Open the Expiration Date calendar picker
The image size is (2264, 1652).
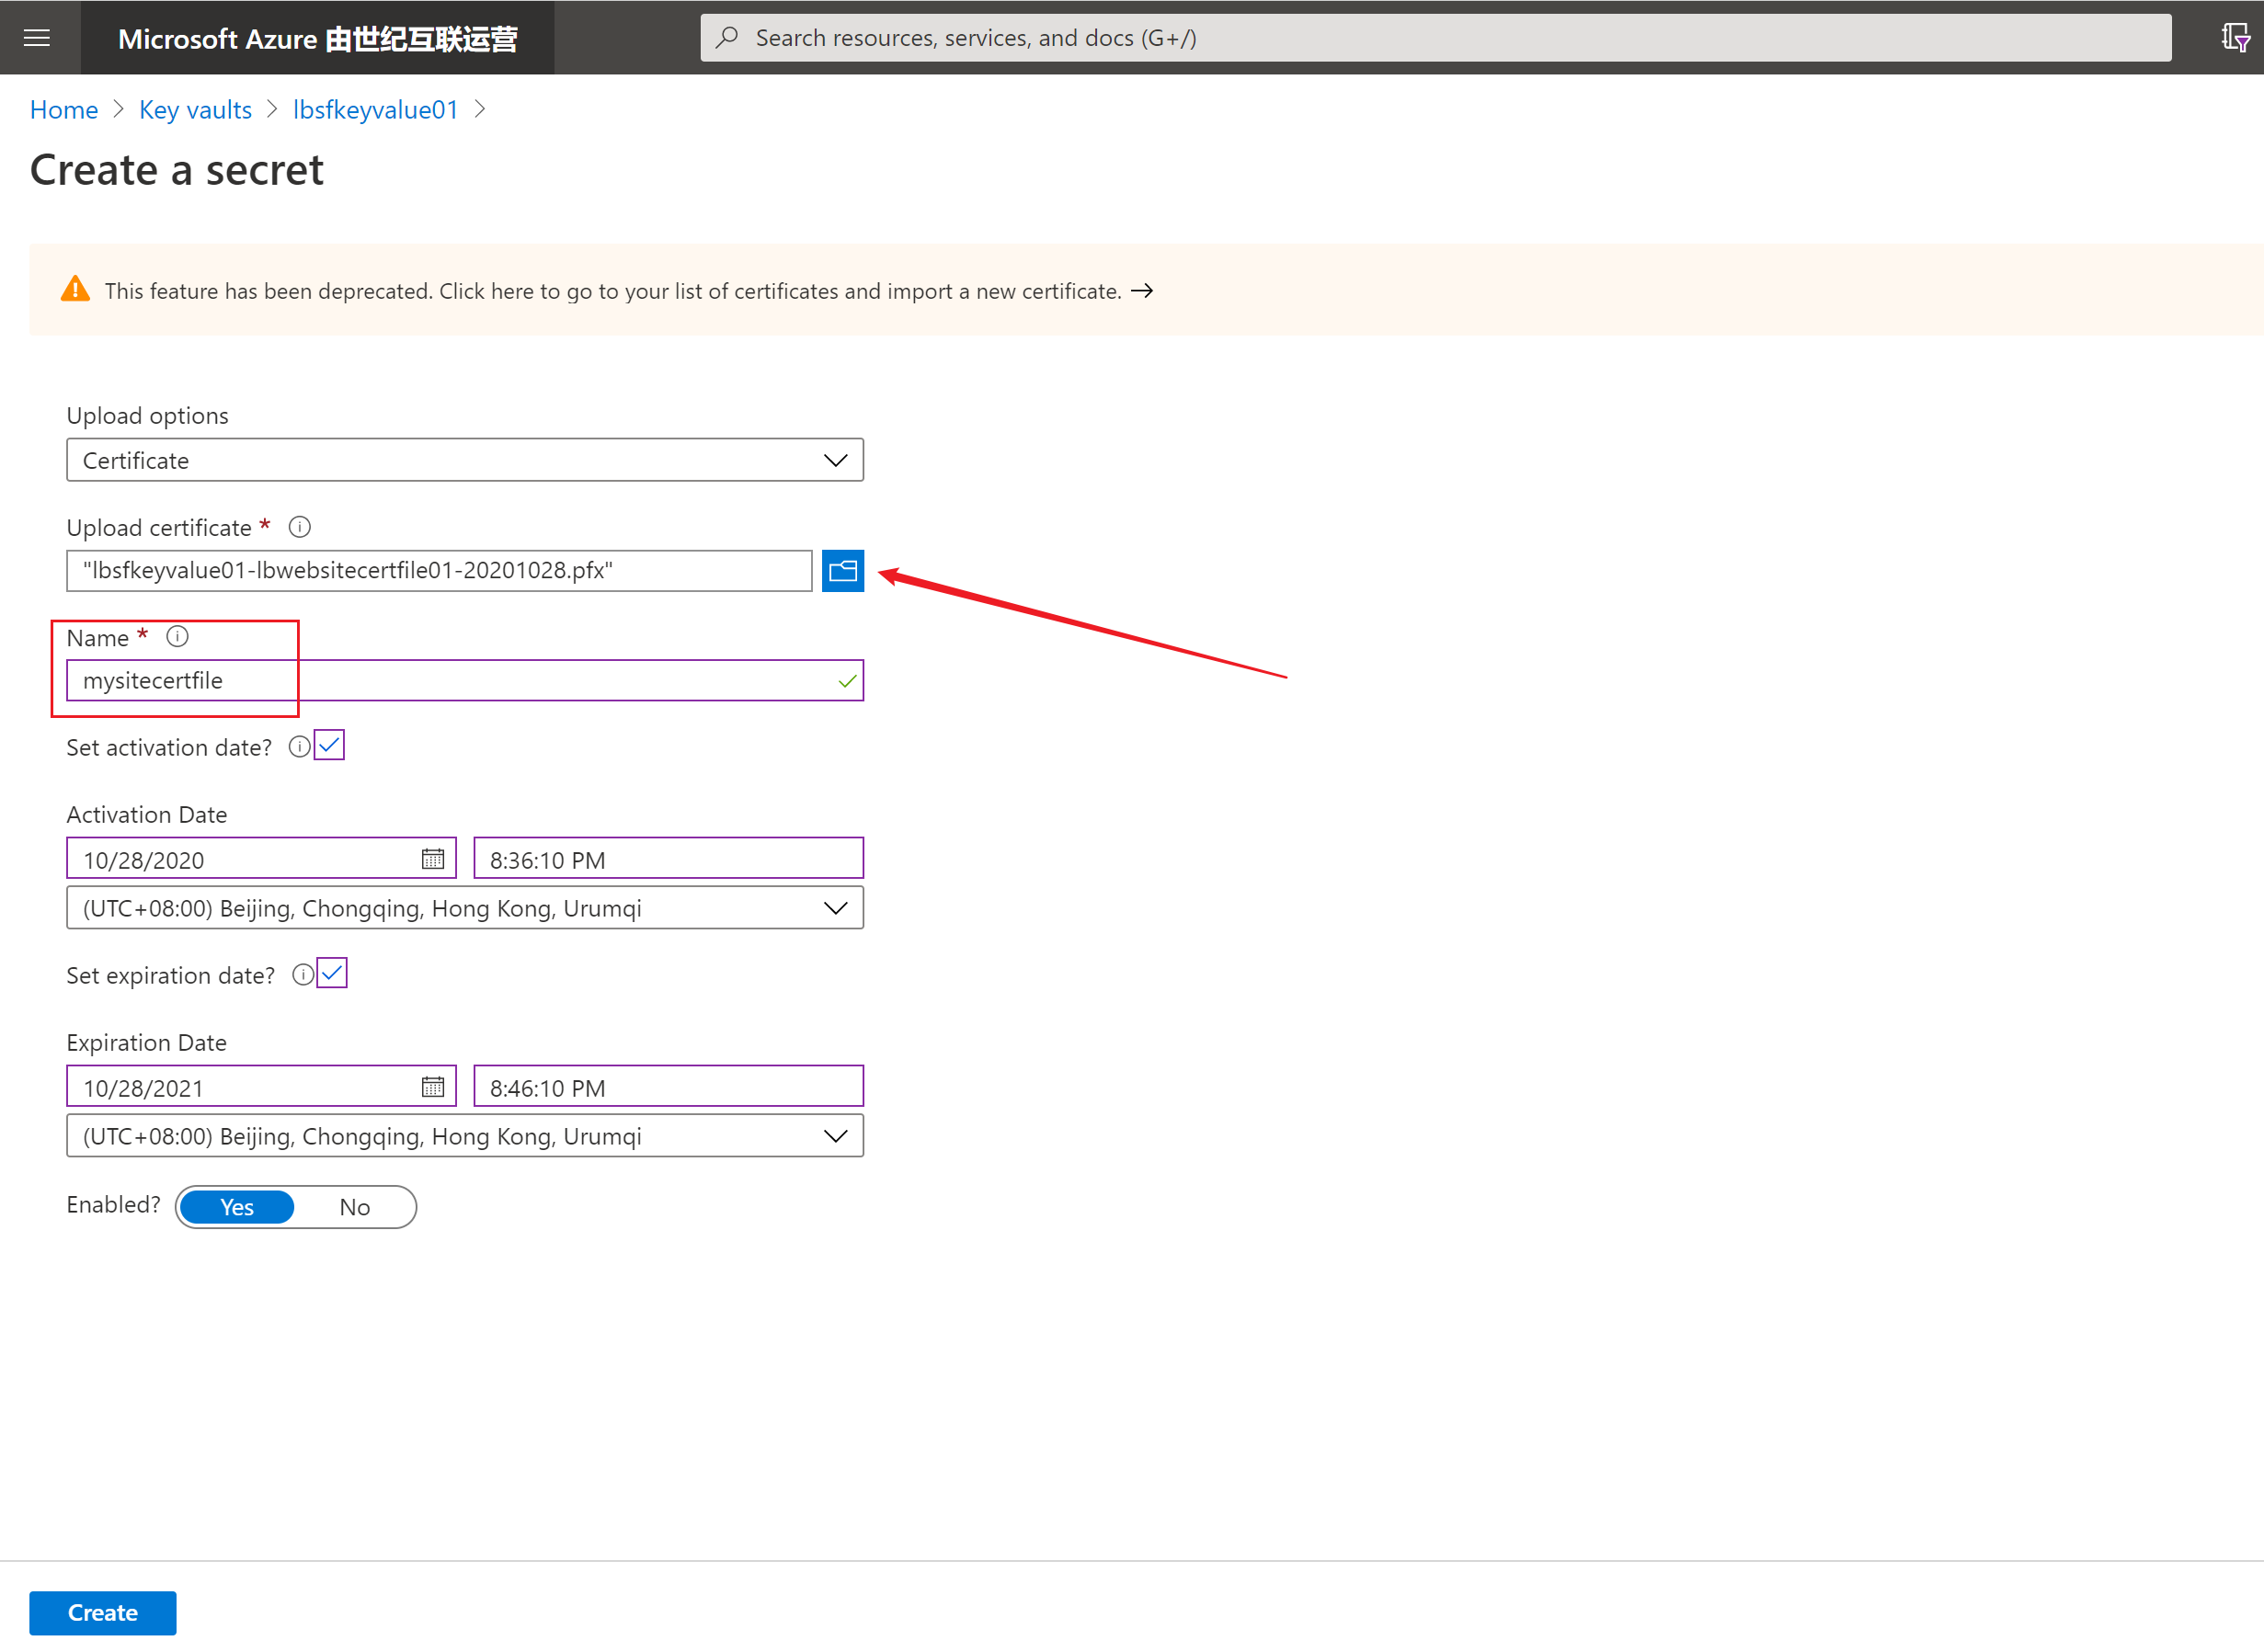pyautogui.click(x=432, y=1087)
